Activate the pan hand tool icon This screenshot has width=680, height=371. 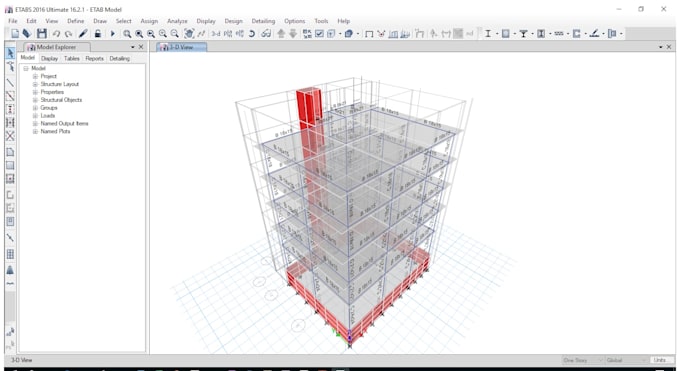click(x=189, y=33)
